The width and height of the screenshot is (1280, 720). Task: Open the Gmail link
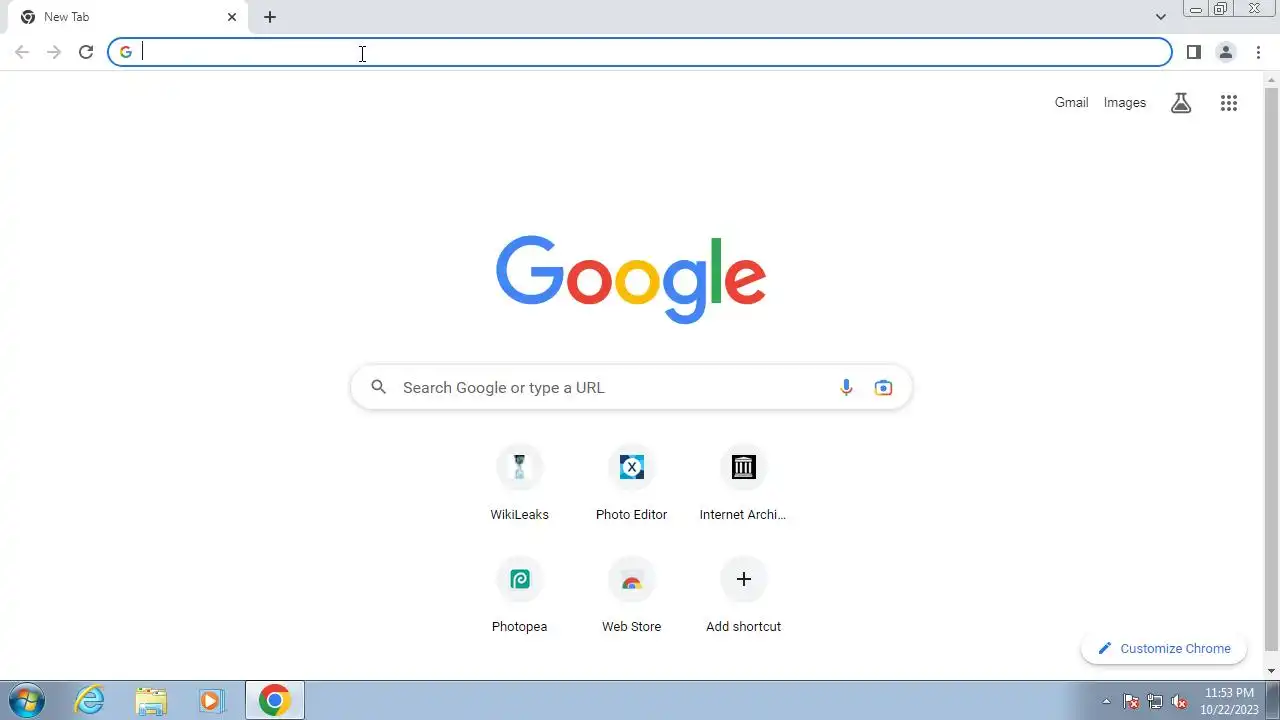tap(1071, 102)
